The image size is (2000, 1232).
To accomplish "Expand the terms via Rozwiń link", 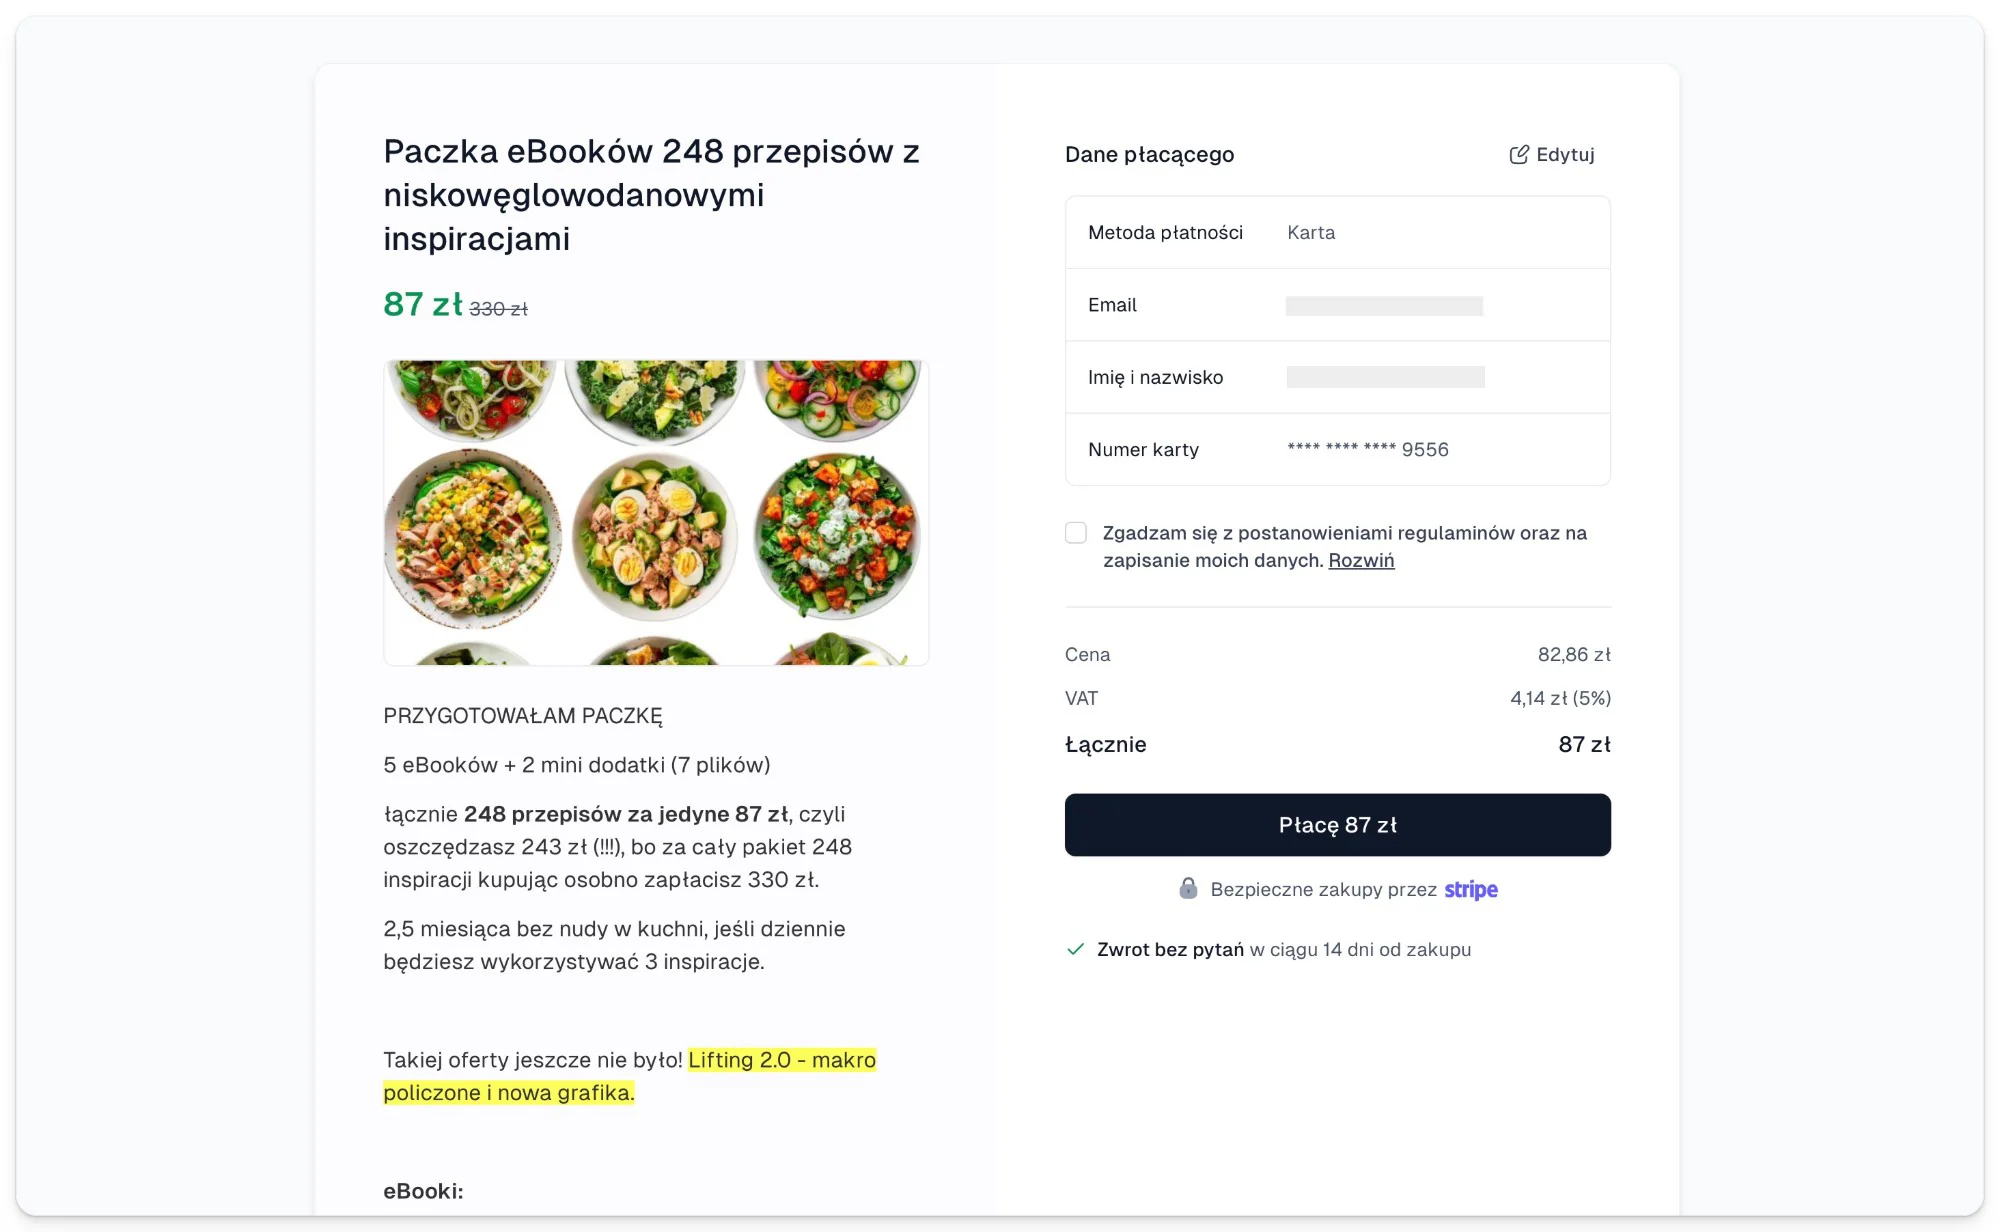I will [1361, 560].
